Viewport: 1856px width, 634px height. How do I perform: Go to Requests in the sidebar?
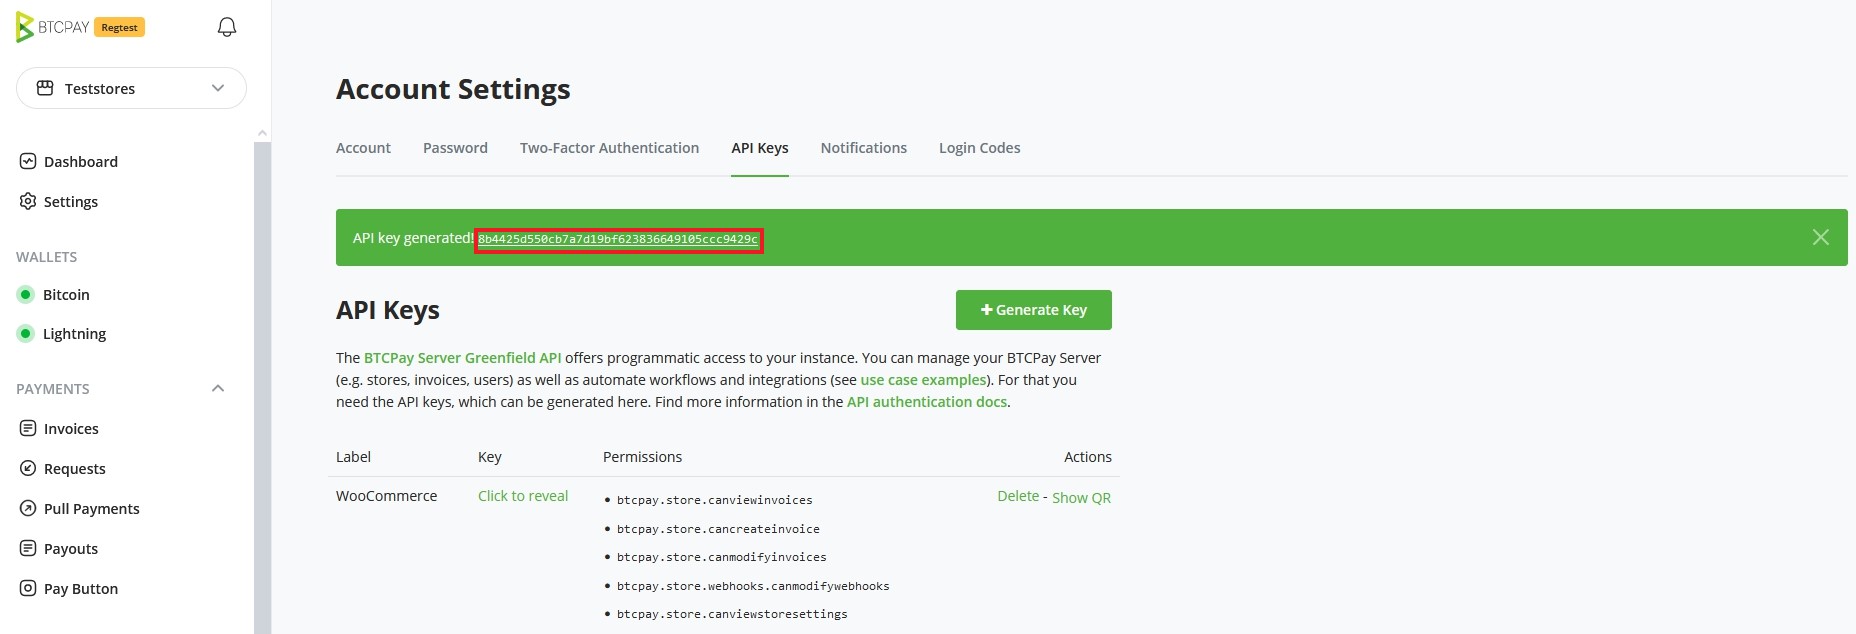pos(74,468)
